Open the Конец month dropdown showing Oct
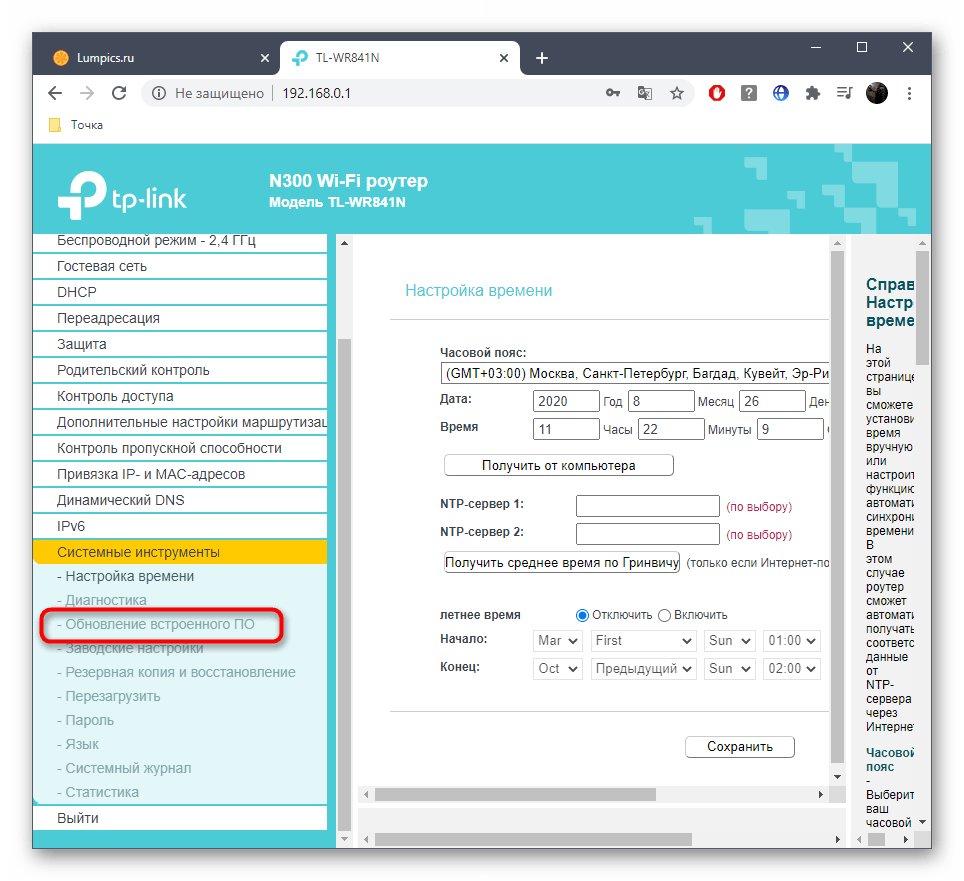Screen dimensions: 964x881 pos(558,669)
